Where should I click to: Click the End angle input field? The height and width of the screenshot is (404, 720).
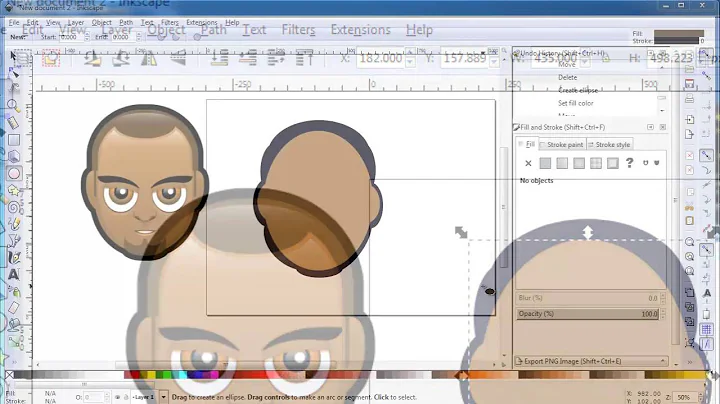pos(124,37)
